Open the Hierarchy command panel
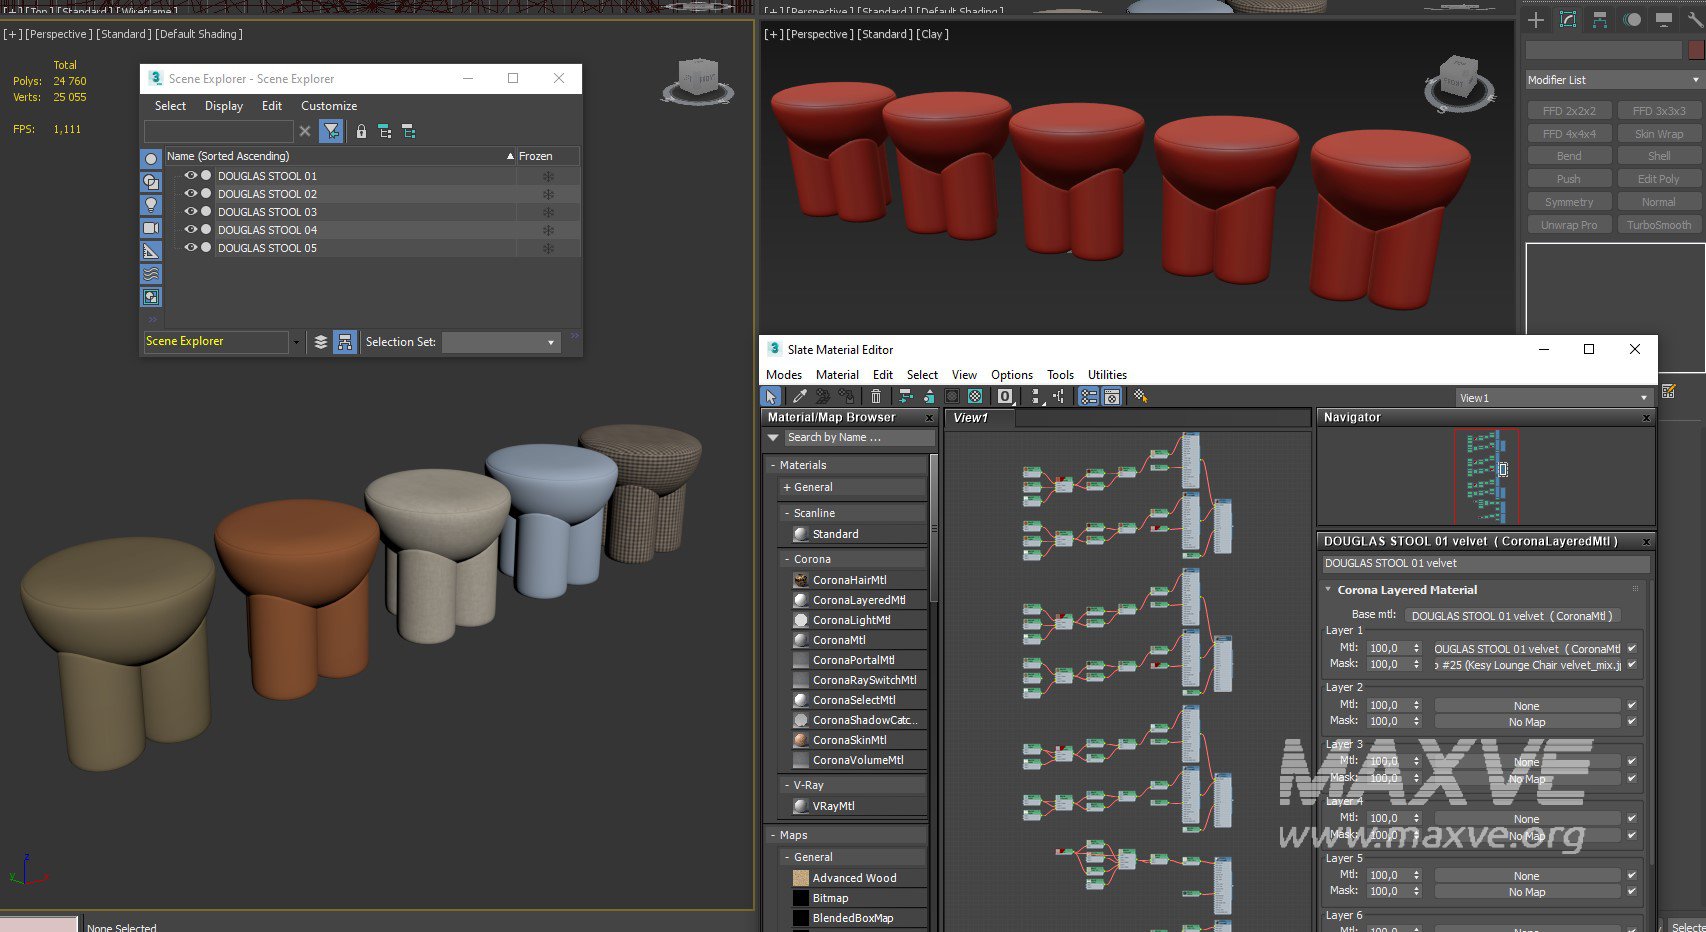Viewport: 1706px width, 932px height. [1600, 20]
